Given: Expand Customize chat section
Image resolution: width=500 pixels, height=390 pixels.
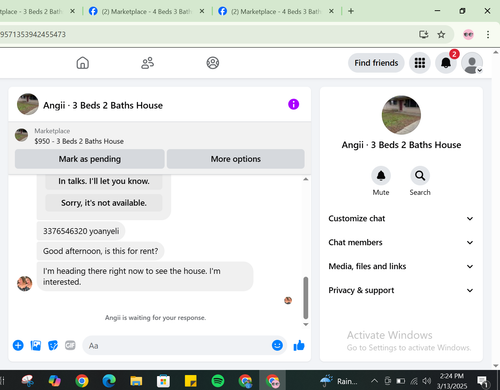Looking at the screenshot, I should 401,219.
